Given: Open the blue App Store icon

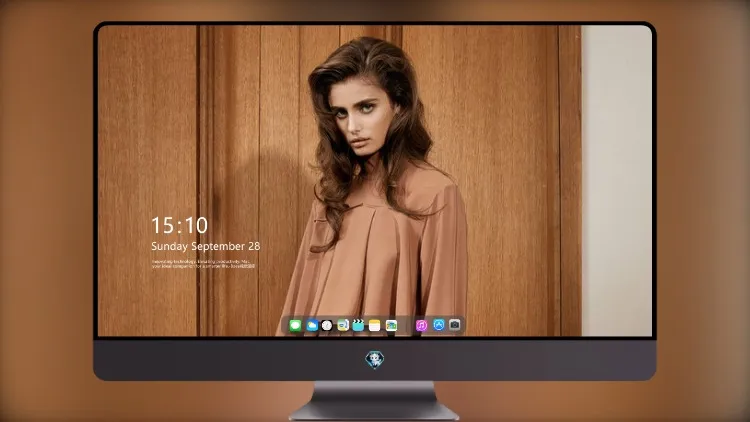Looking at the screenshot, I should 439,325.
